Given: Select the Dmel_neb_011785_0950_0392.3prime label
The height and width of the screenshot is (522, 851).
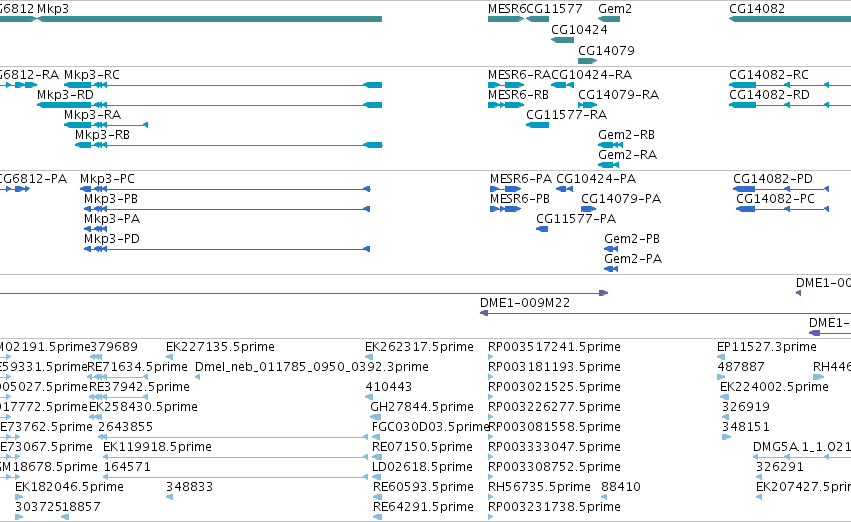Looking at the screenshot, I should coord(312,367).
